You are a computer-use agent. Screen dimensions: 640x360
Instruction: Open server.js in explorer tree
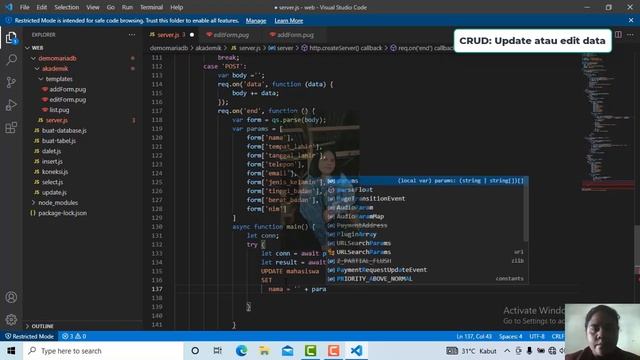tap(56, 120)
